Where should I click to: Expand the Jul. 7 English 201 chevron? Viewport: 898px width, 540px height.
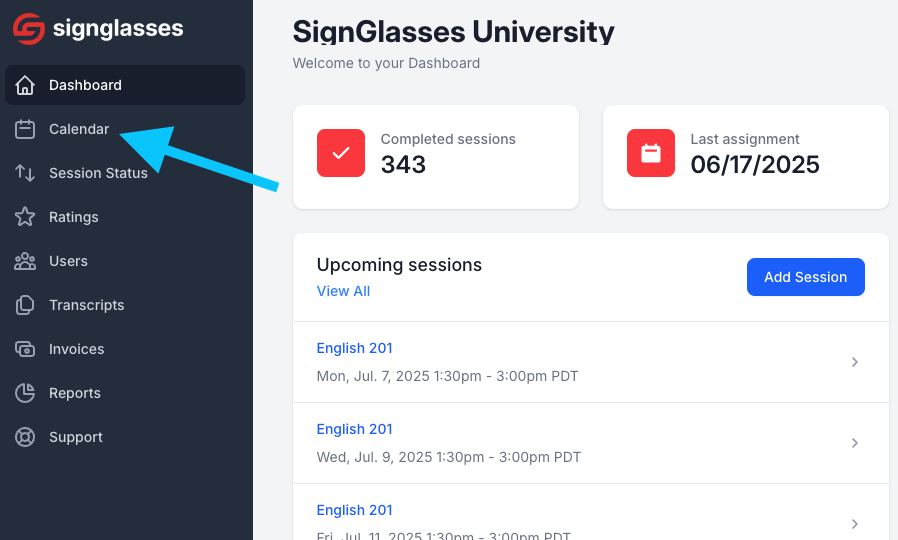pyautogui.click(x=854, y=362)
